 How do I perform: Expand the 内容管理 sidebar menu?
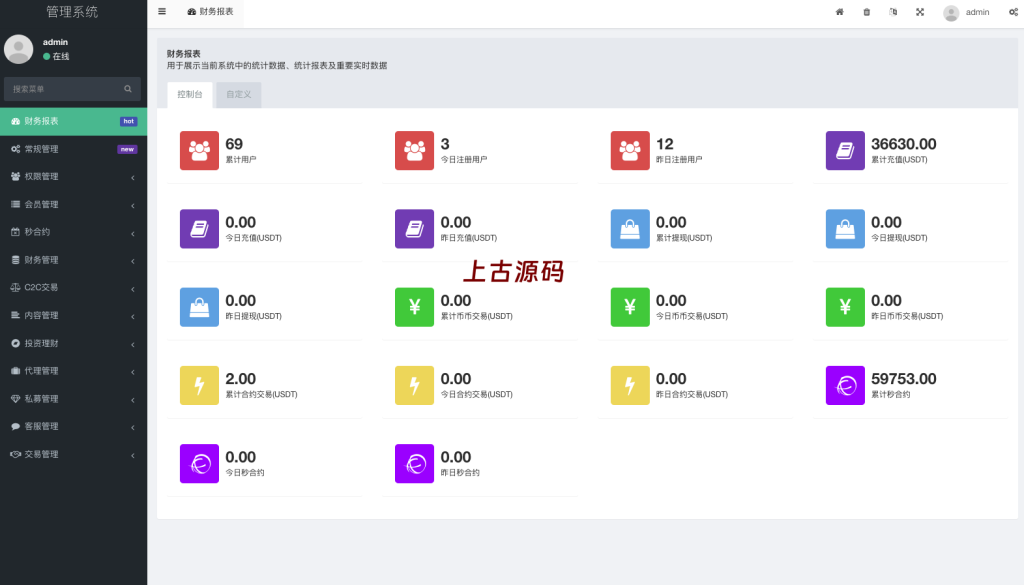pos(73,315)
